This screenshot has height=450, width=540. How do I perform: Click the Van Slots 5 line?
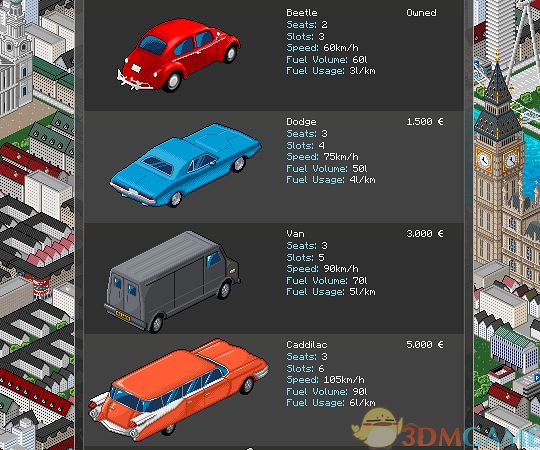(x=305, y=258)
